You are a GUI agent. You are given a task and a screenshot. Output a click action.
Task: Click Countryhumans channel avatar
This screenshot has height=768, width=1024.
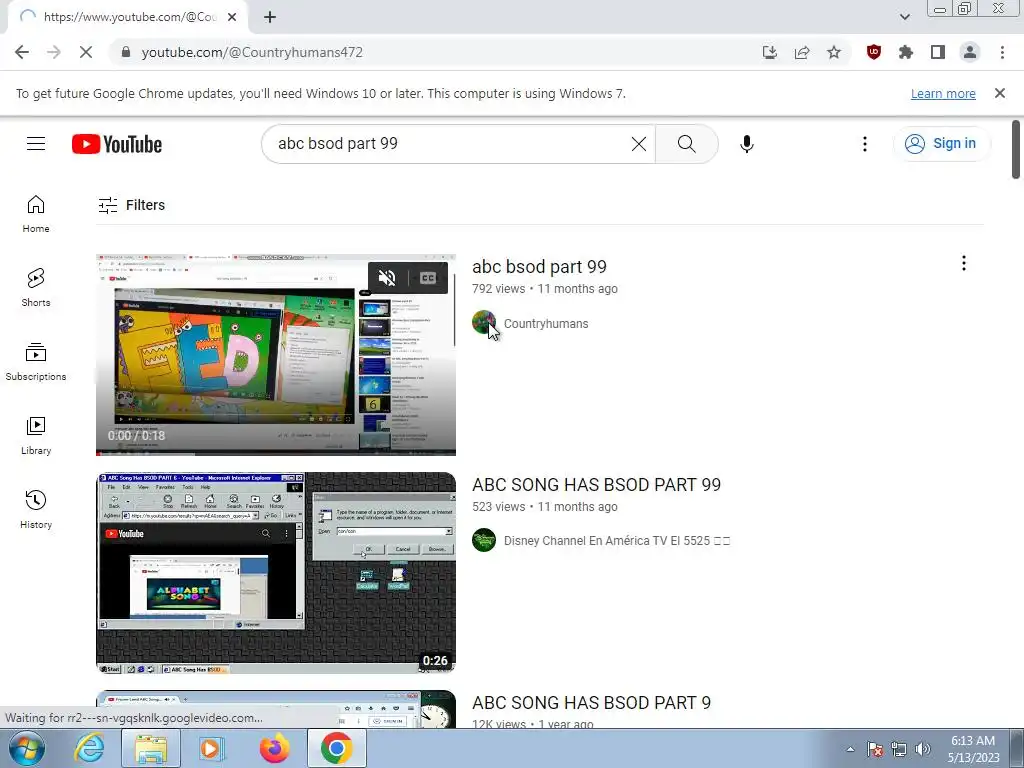click(x=484, y=323)
